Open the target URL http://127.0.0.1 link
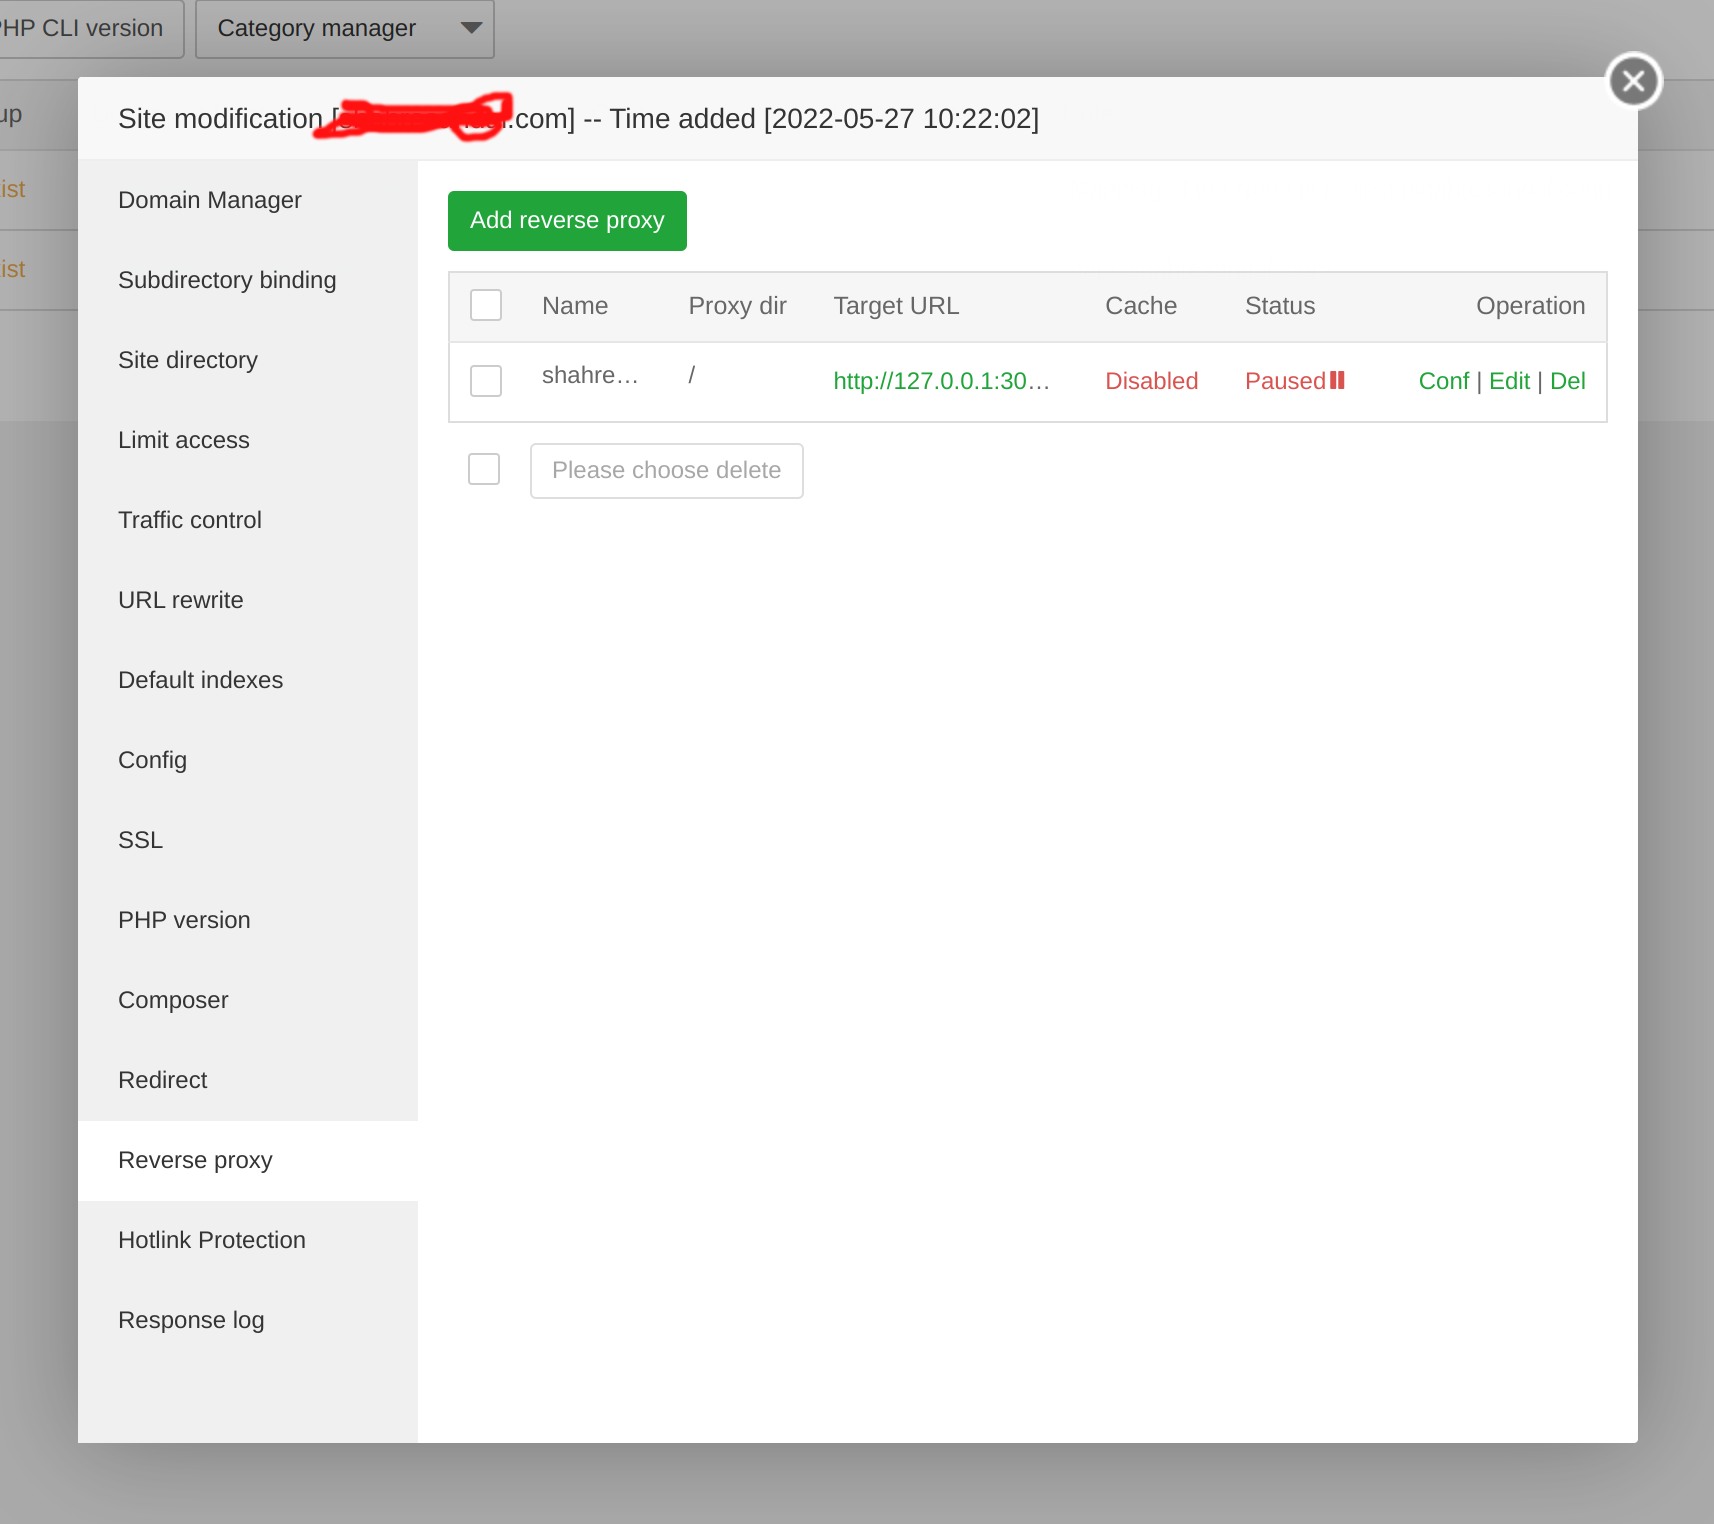This screenshot has height=1524, width=1714. (941, 381)
